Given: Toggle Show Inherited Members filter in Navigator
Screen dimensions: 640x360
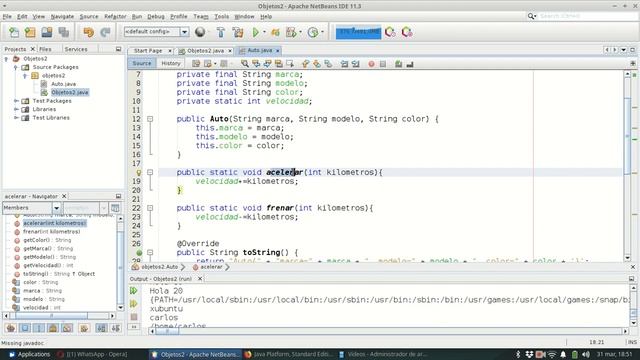Looking at the screenshot, I should (x=11, y=328).
